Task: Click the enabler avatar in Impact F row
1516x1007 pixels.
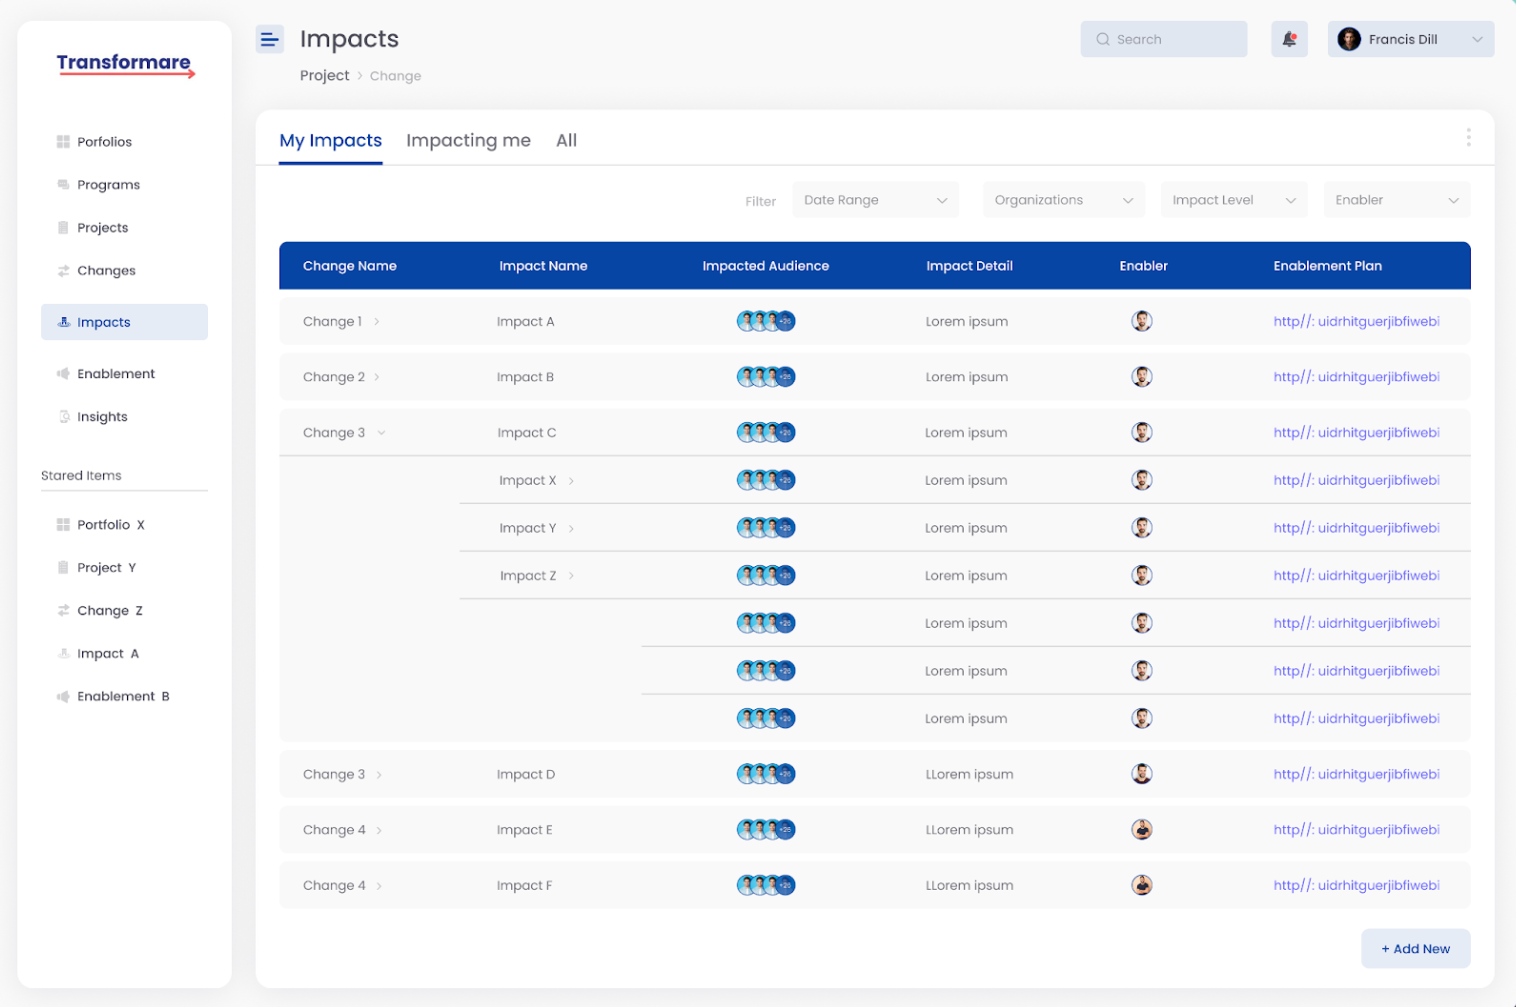Action: 1142,885
